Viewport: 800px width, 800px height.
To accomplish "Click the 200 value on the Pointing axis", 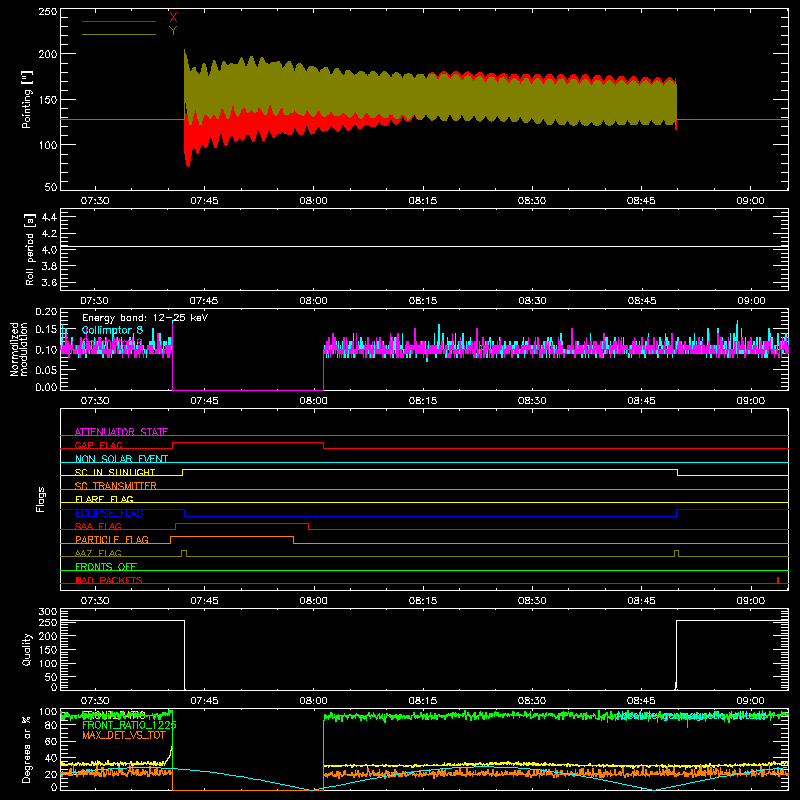I will [x=47, y=54].
